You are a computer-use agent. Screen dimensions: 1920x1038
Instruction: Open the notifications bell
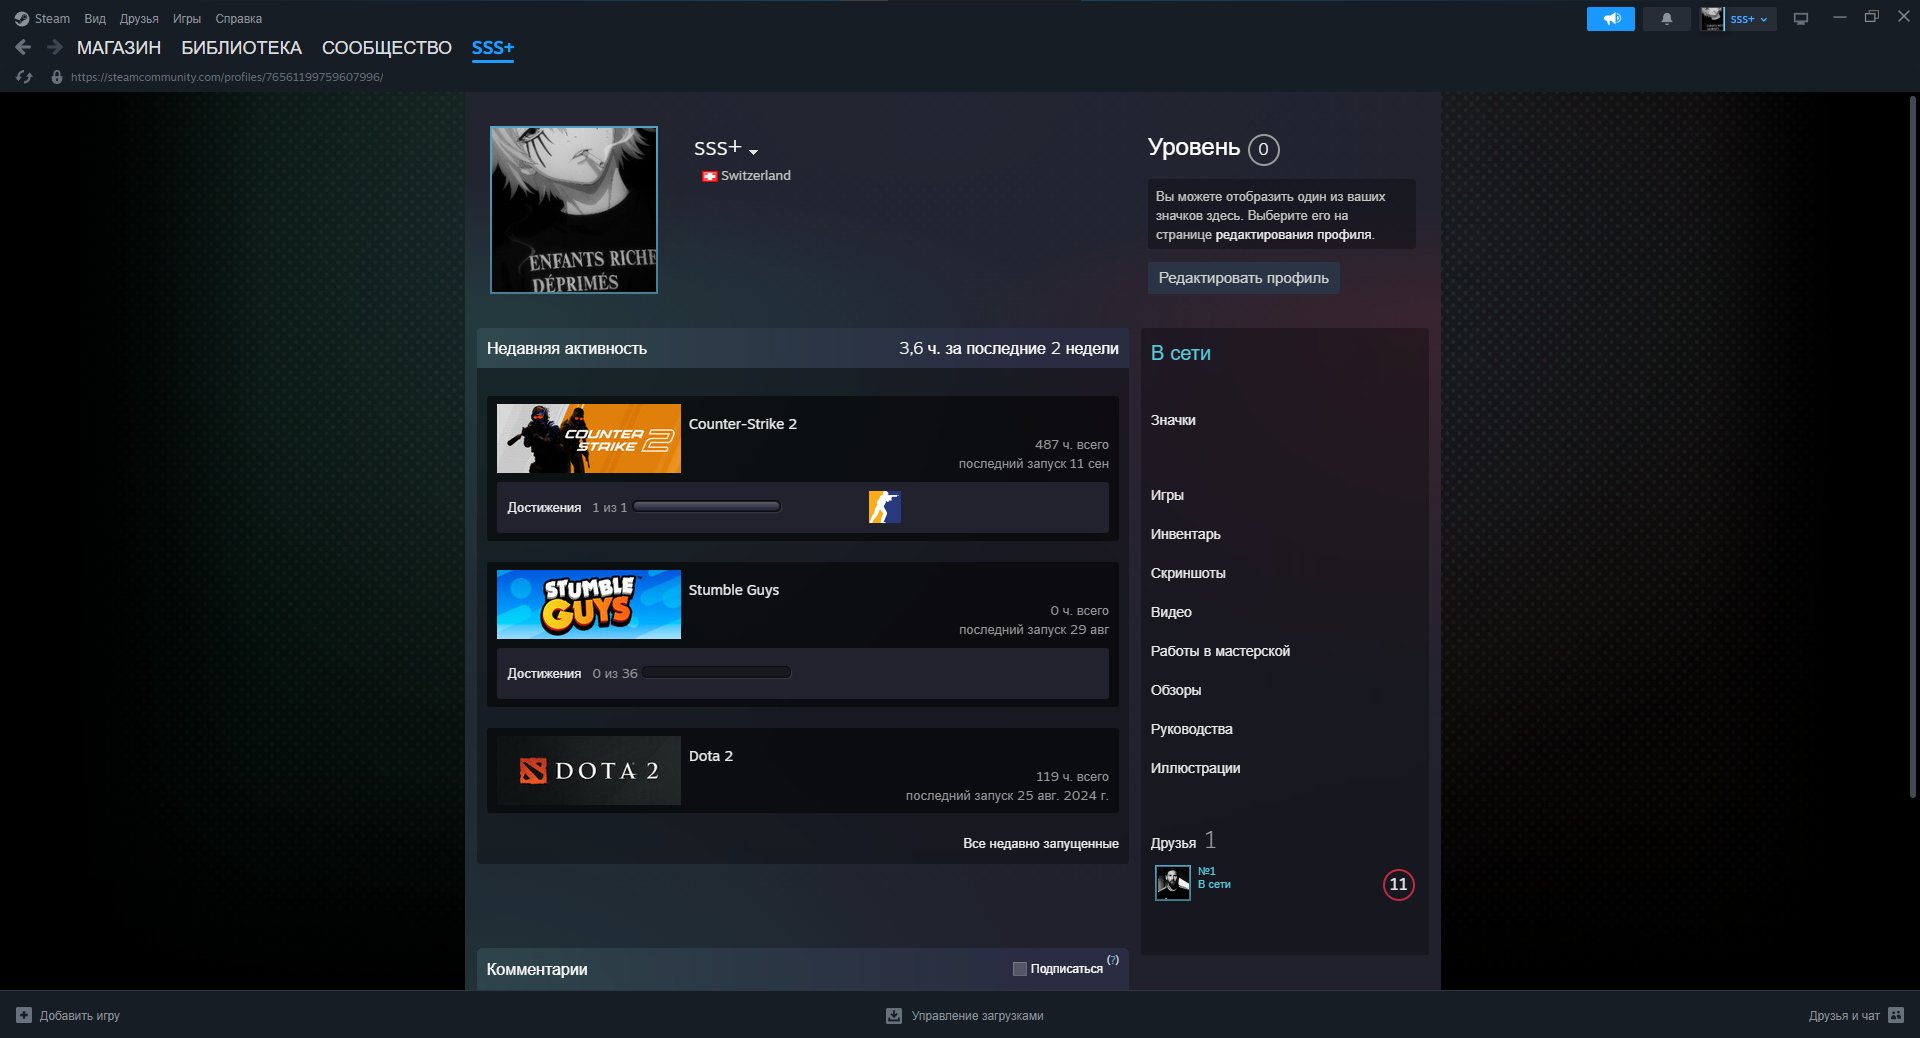point(1666,19)
